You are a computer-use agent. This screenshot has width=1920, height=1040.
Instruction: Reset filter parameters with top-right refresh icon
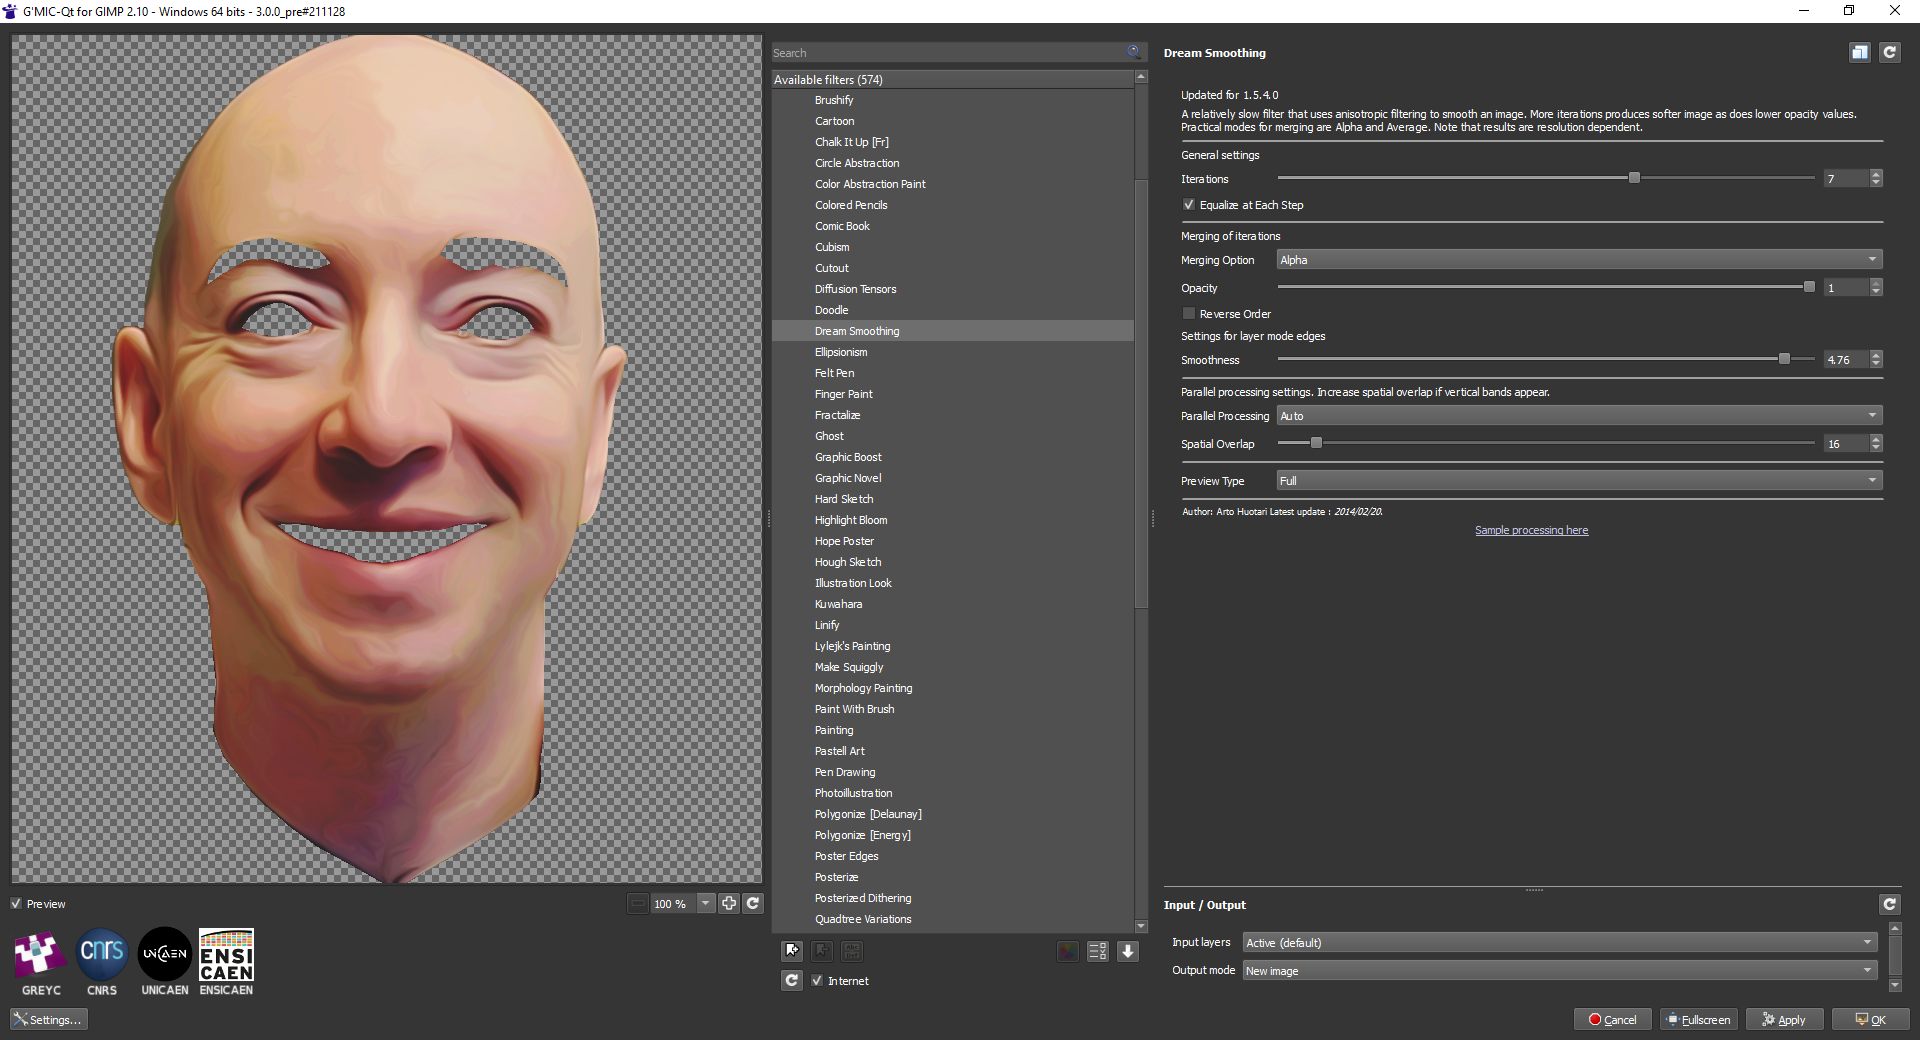(x=1889, y=53)
